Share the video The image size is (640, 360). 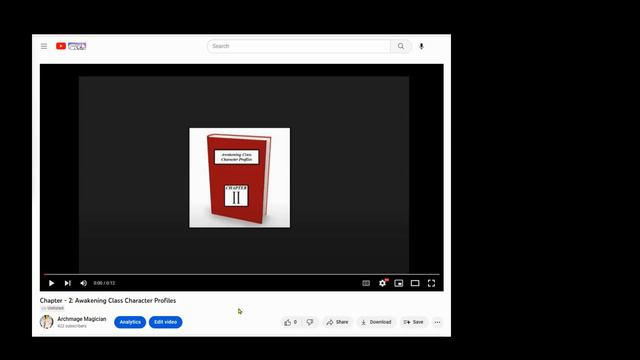pyautogui.click(x=338, y=322)
